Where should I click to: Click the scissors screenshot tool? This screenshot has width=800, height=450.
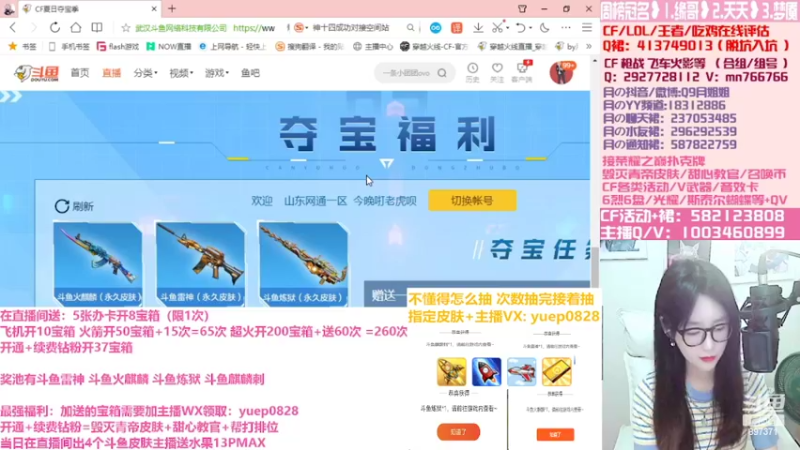pyautogui.click(x=497, y=28)
